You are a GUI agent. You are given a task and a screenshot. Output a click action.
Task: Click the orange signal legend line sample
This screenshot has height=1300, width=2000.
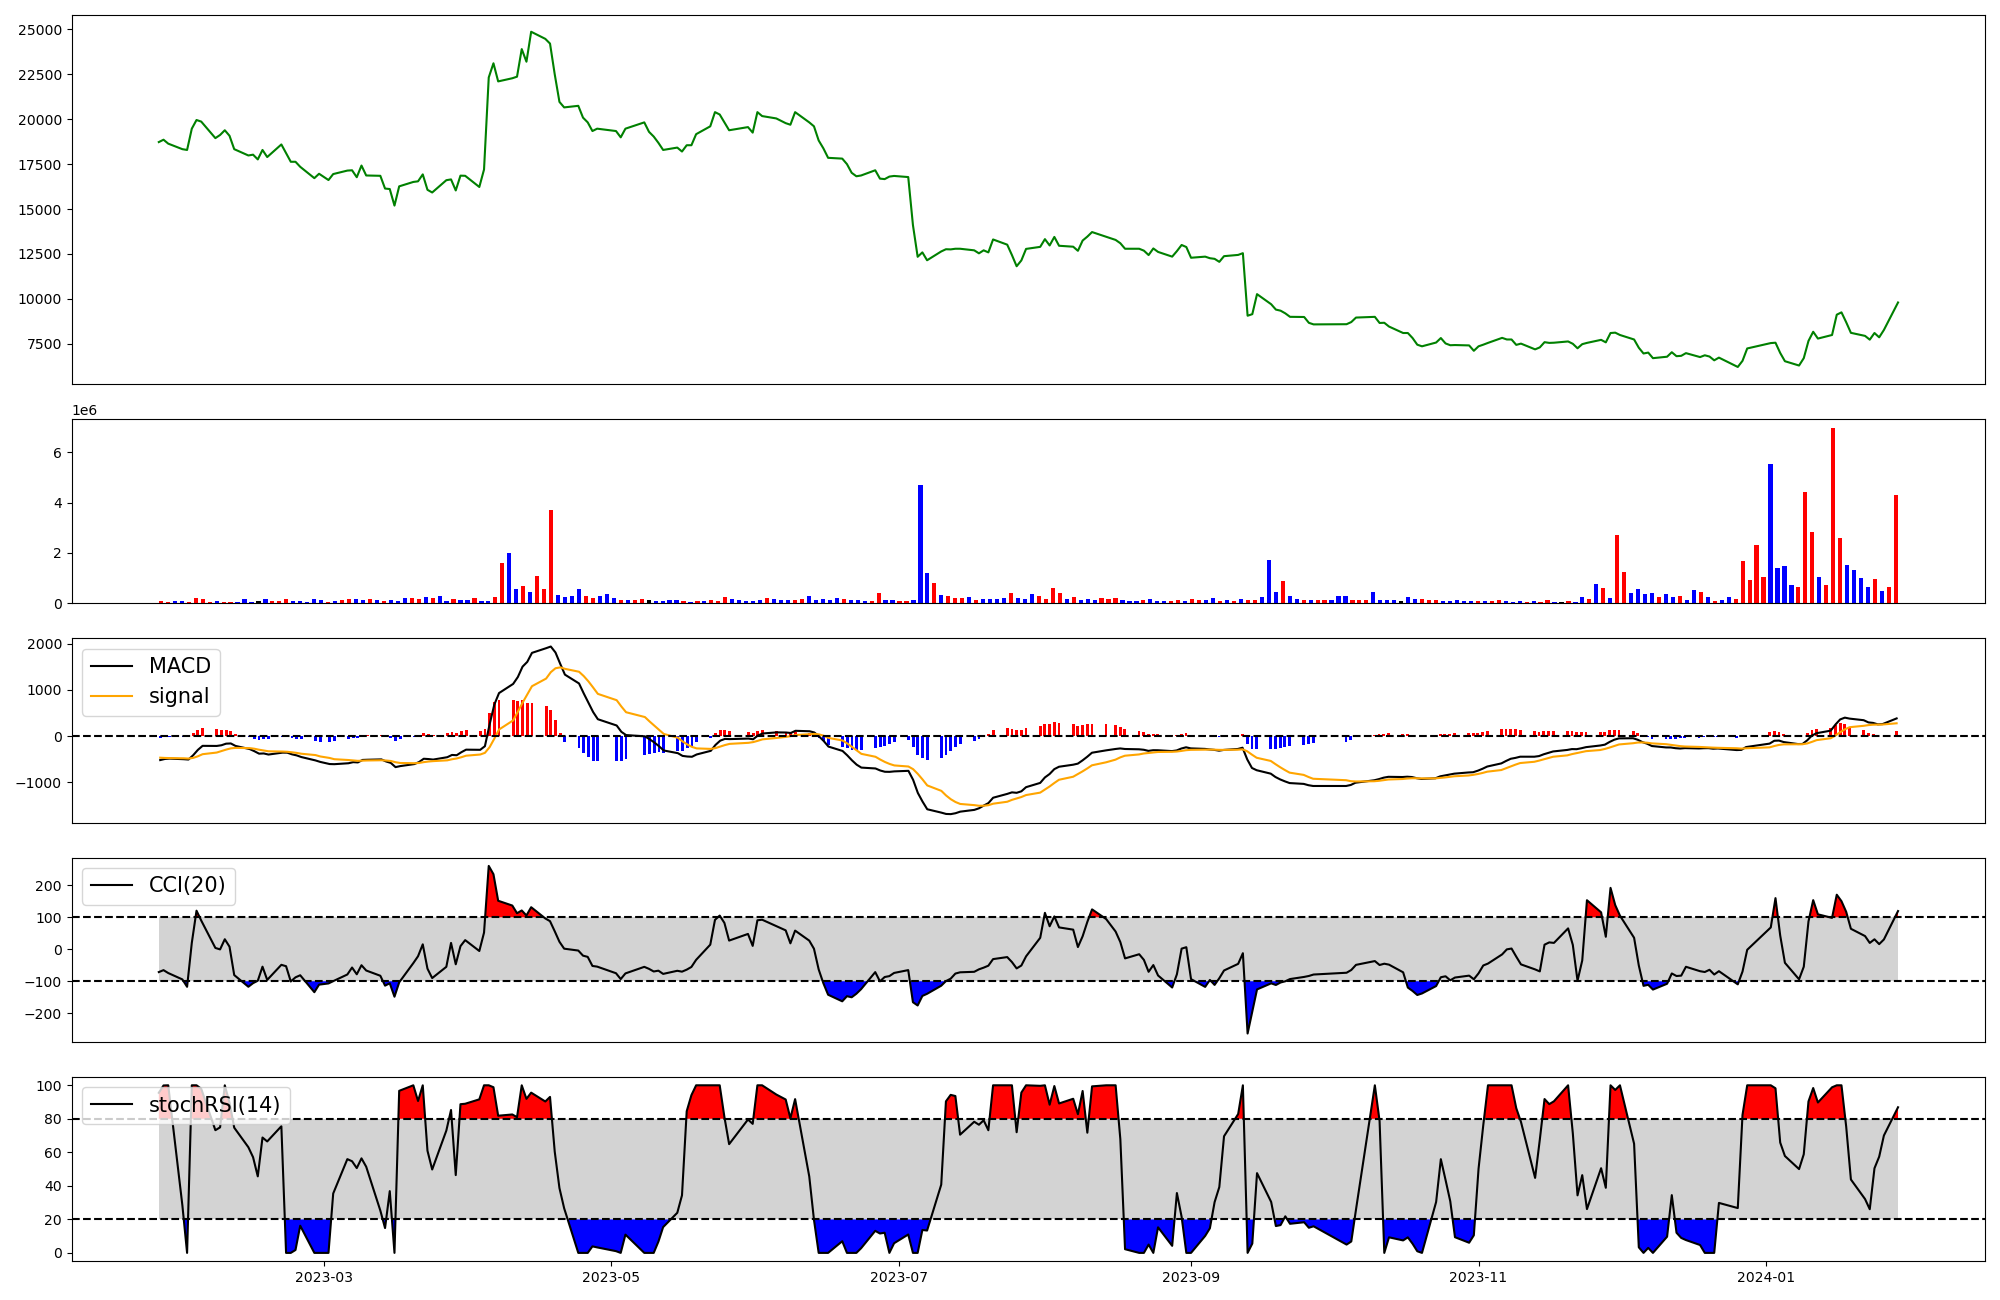tap(112, 696)
